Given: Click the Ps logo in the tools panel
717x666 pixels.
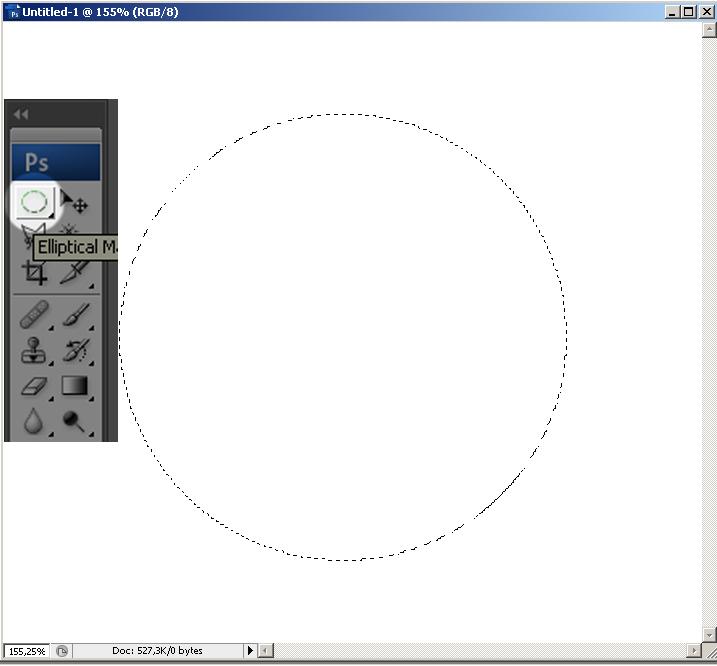Looking at the screenshot, I should click(37, 163).
